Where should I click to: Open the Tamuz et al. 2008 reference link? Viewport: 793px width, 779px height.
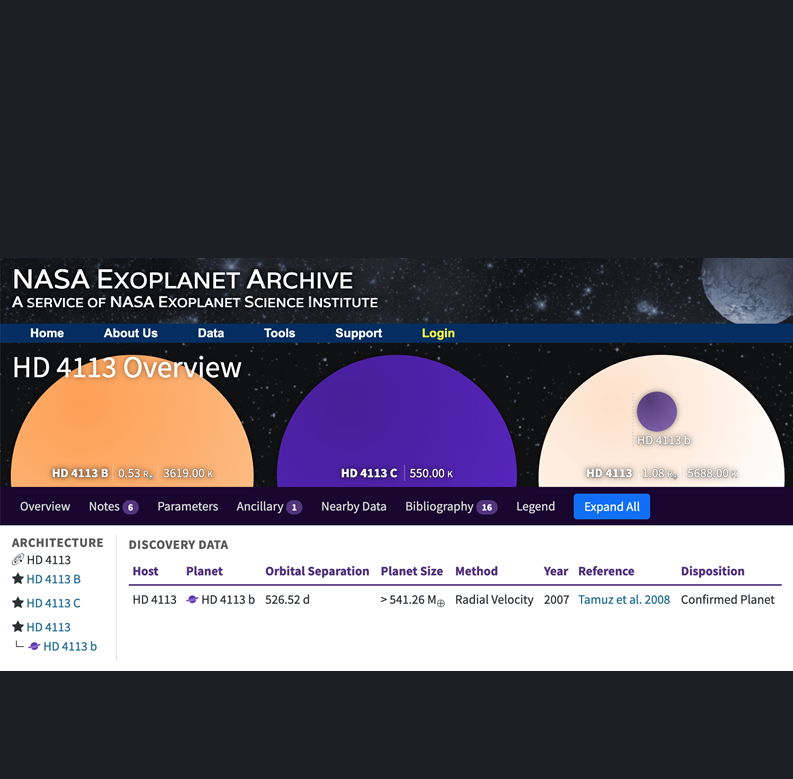coord(624,600)
